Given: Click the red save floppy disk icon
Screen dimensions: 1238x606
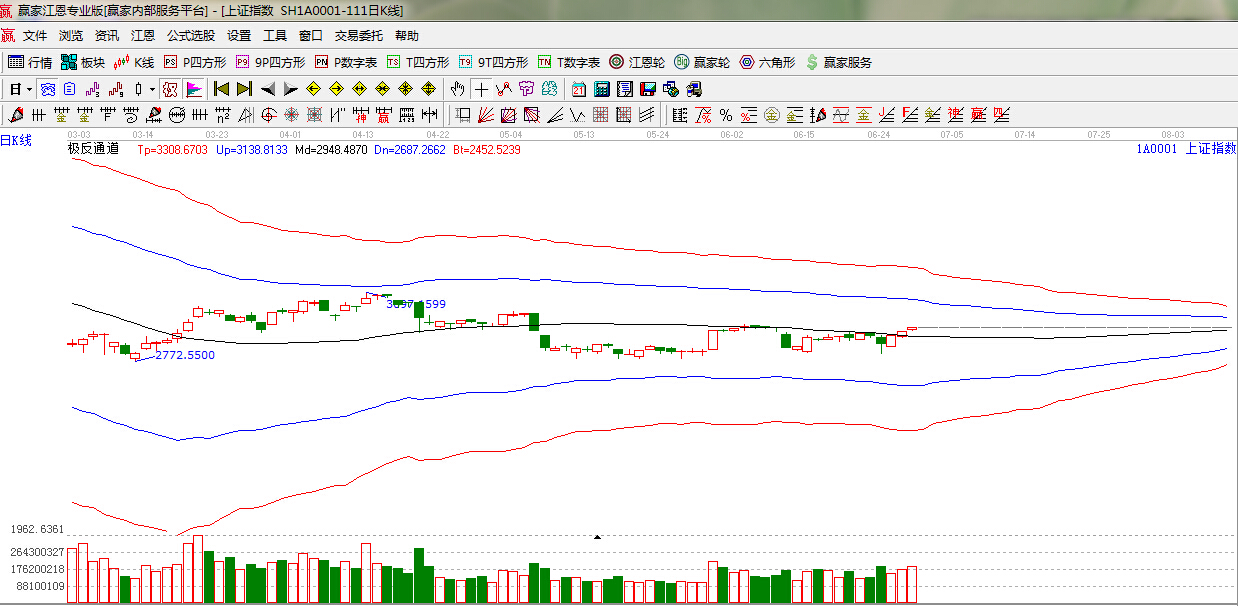Looking at the screenshot, I should click(x=647, y=89).
